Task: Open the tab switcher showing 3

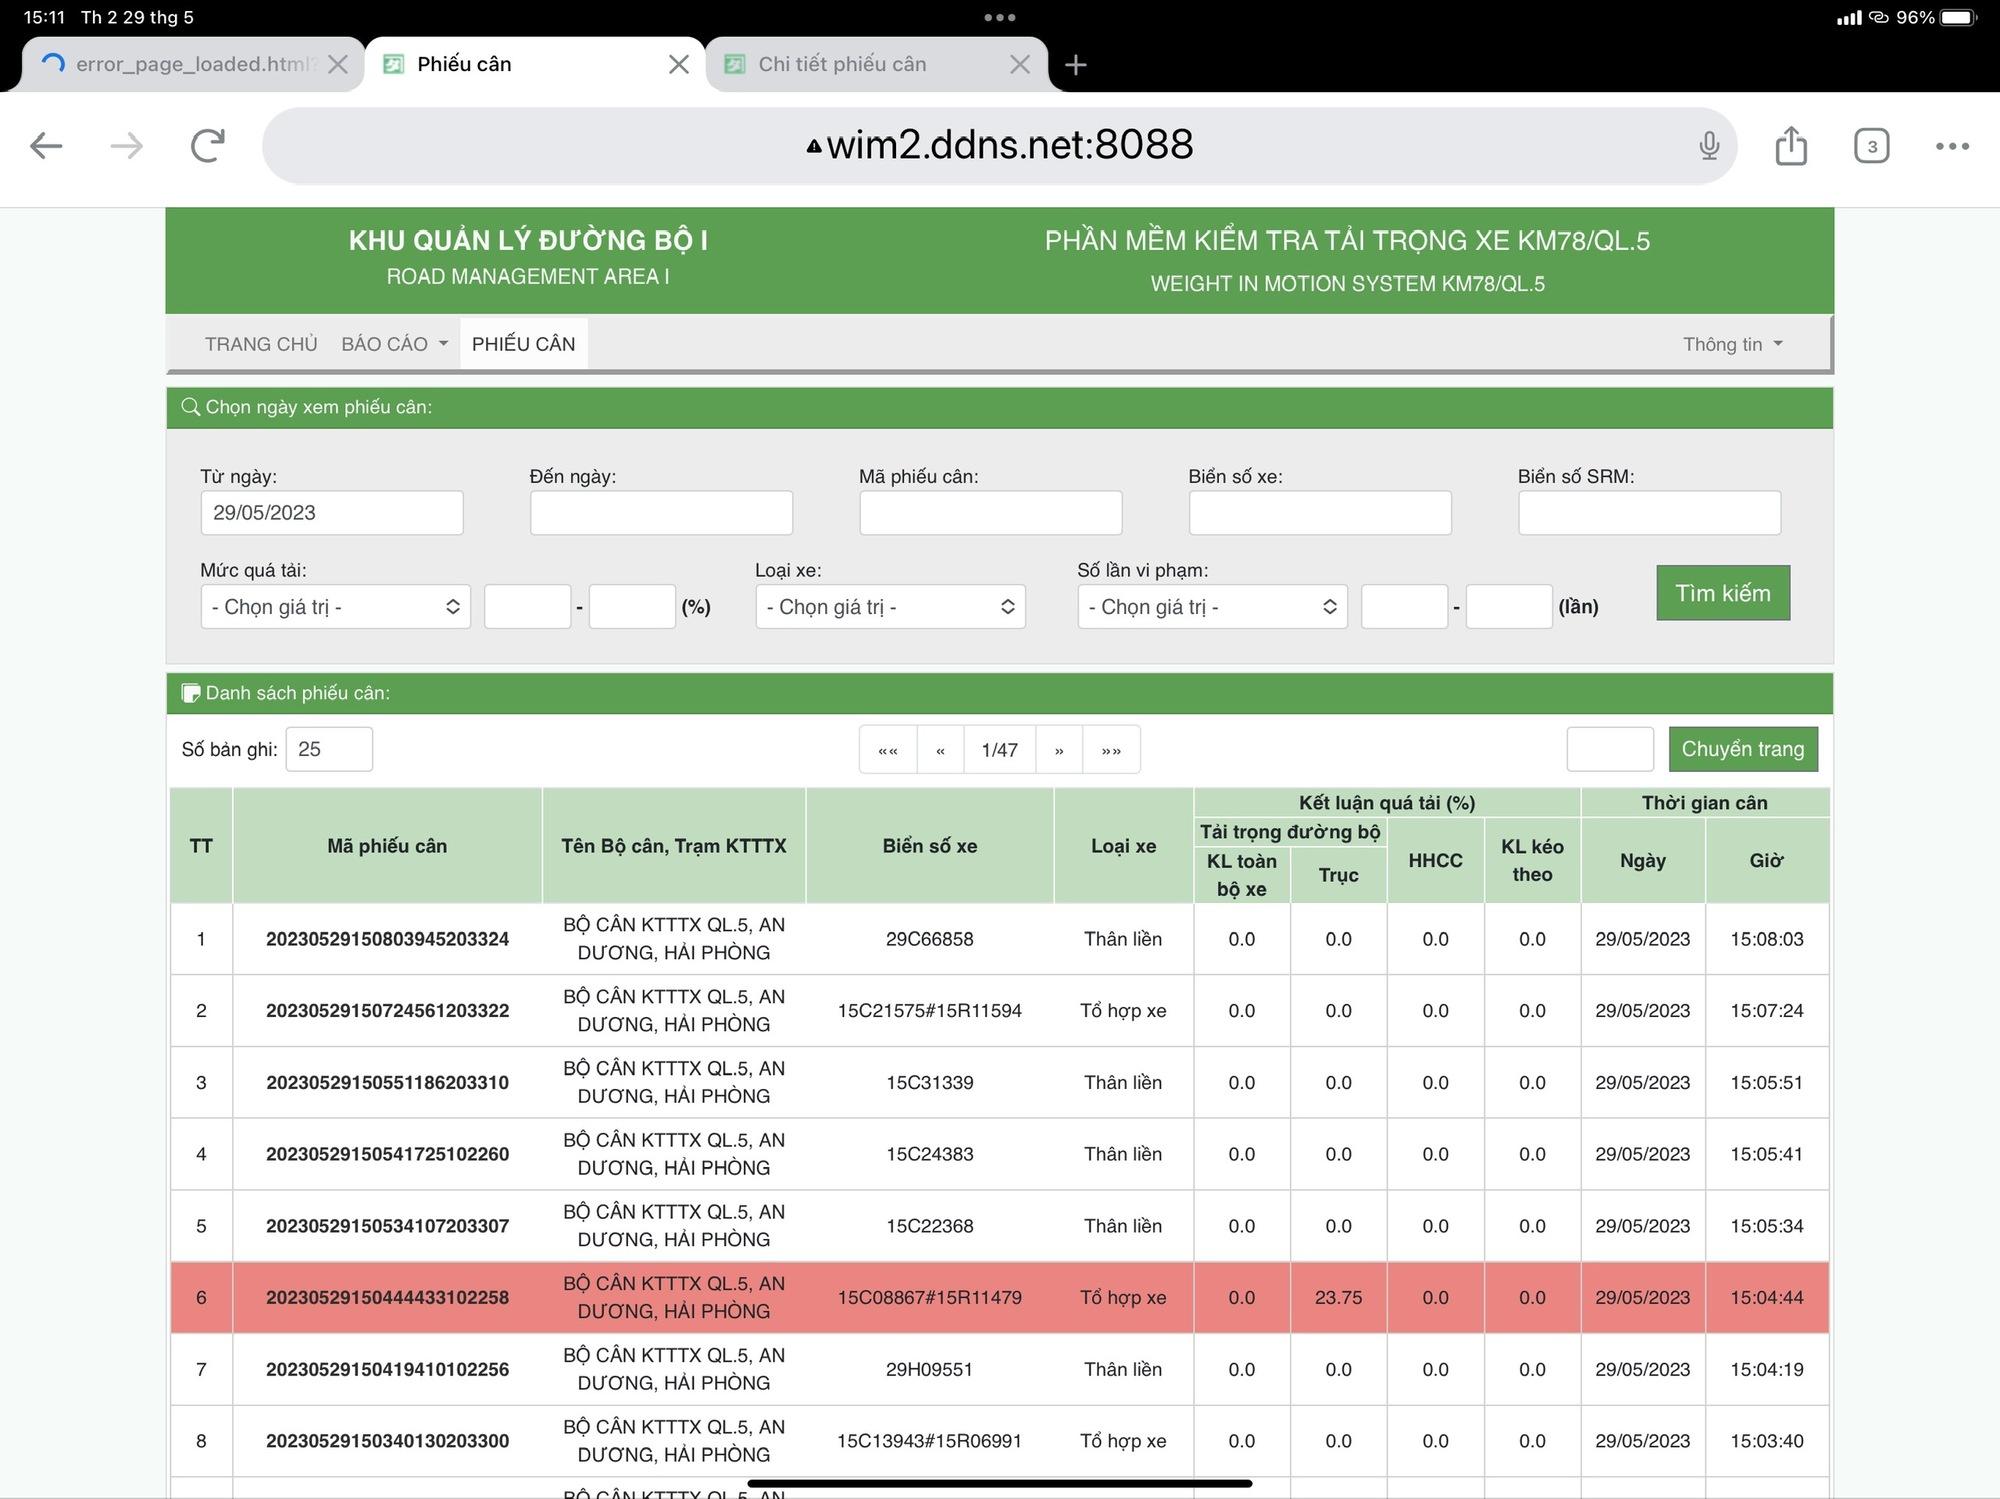Action: (x=1871, y=146)
